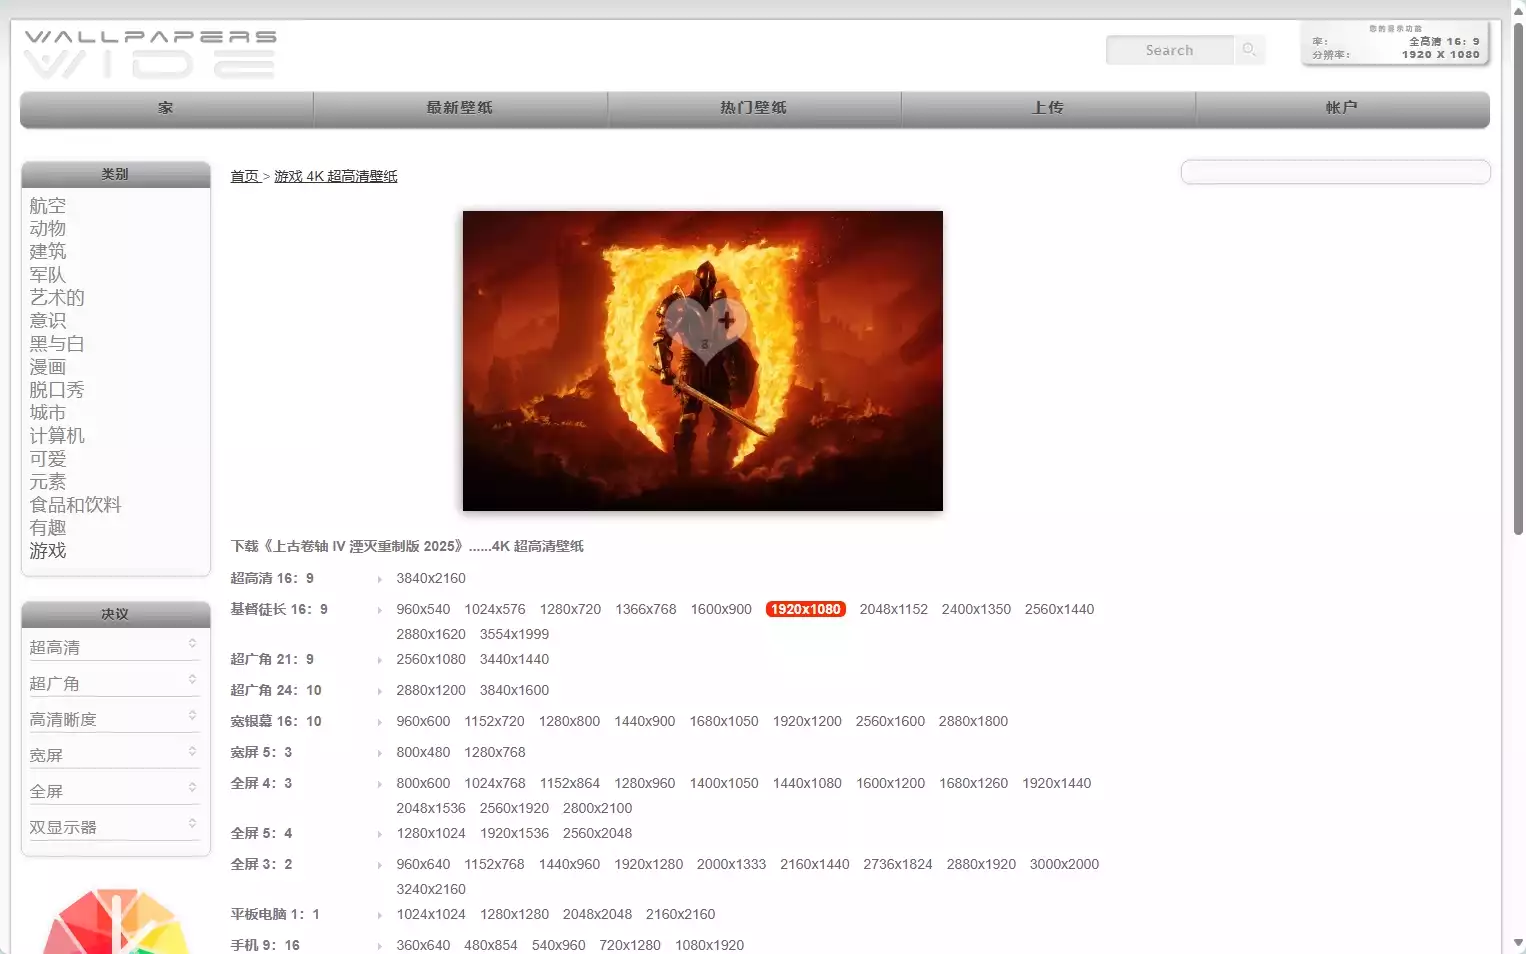This screenshot has width=1526, height=954.
Task: Download the 2880x1800 wallpaper
Action: point(973,721)
